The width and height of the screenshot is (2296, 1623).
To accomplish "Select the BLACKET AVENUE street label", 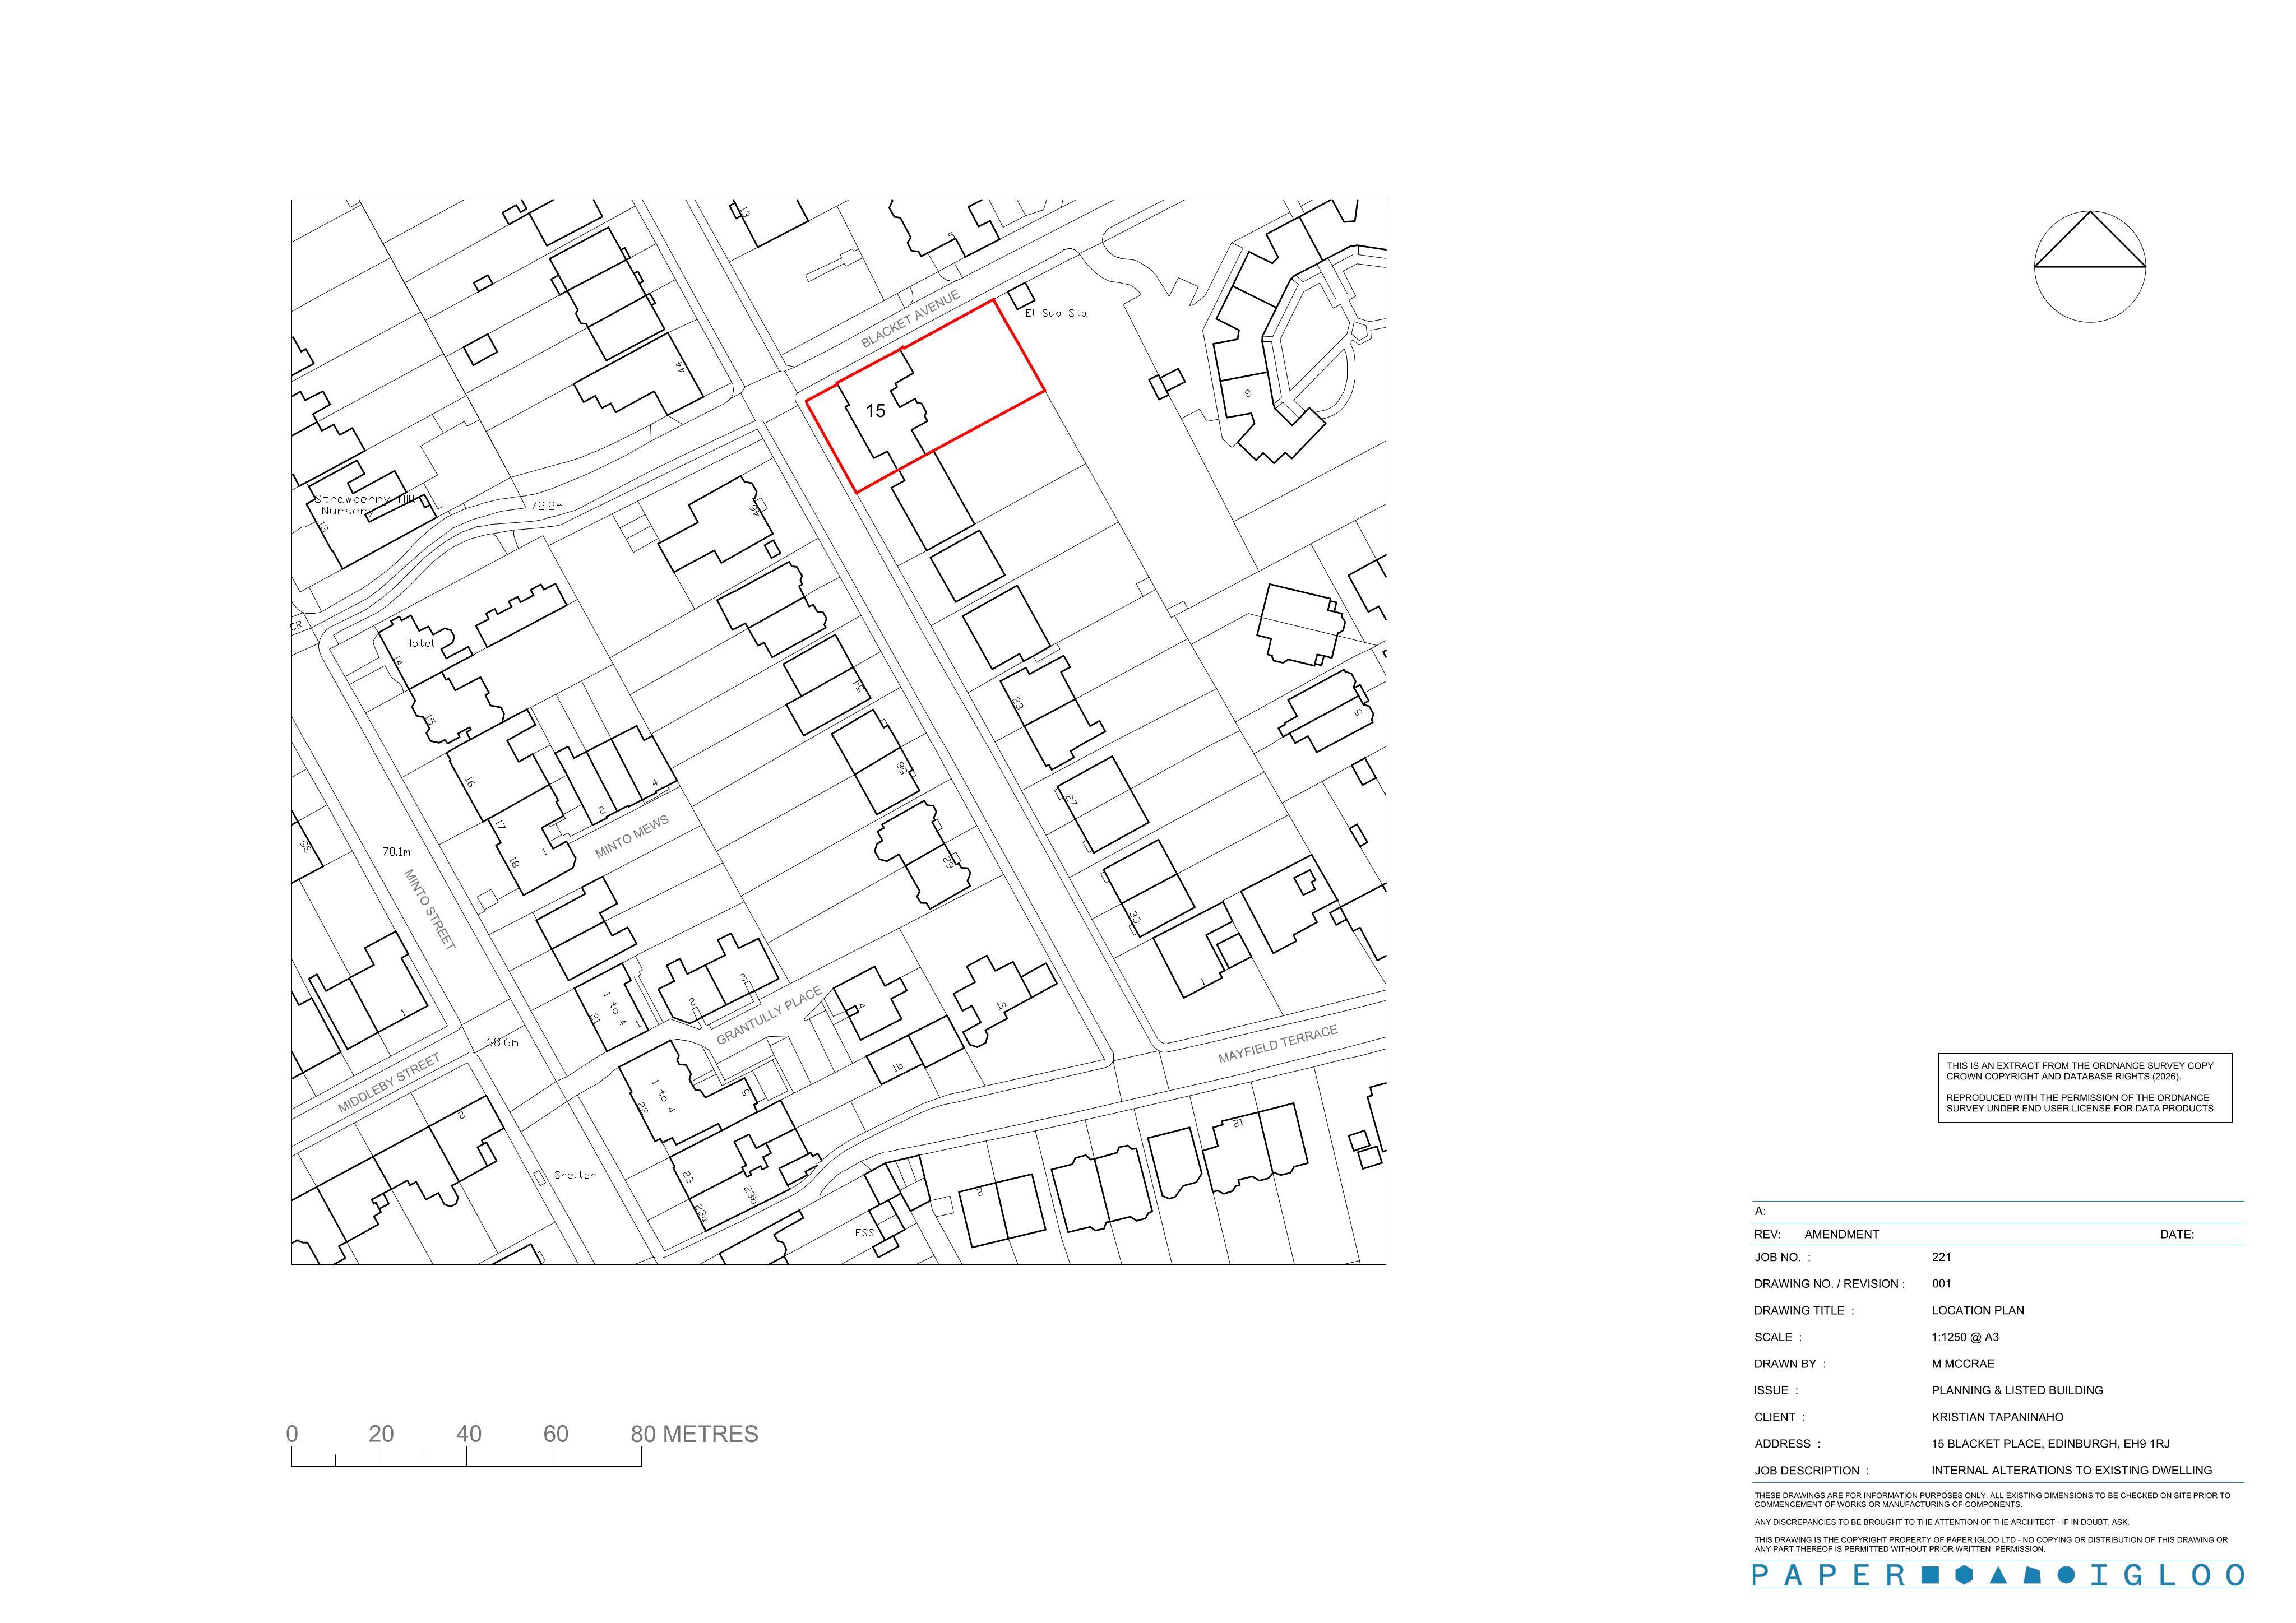I will tap(911, 319).
